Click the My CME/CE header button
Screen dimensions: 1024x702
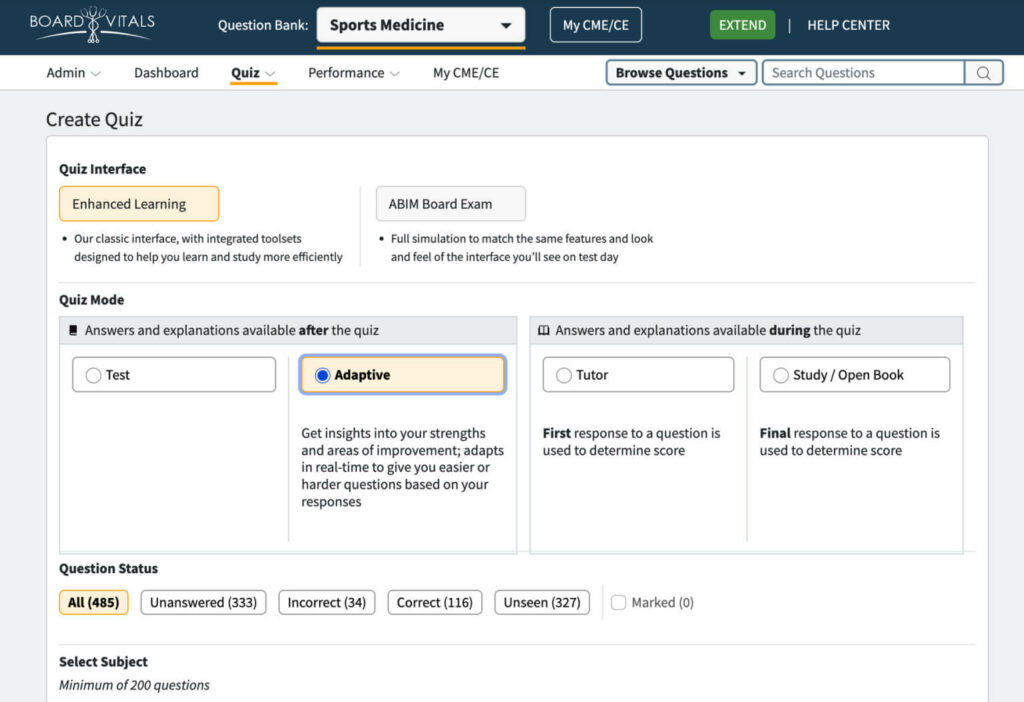(x=596, y=25)
